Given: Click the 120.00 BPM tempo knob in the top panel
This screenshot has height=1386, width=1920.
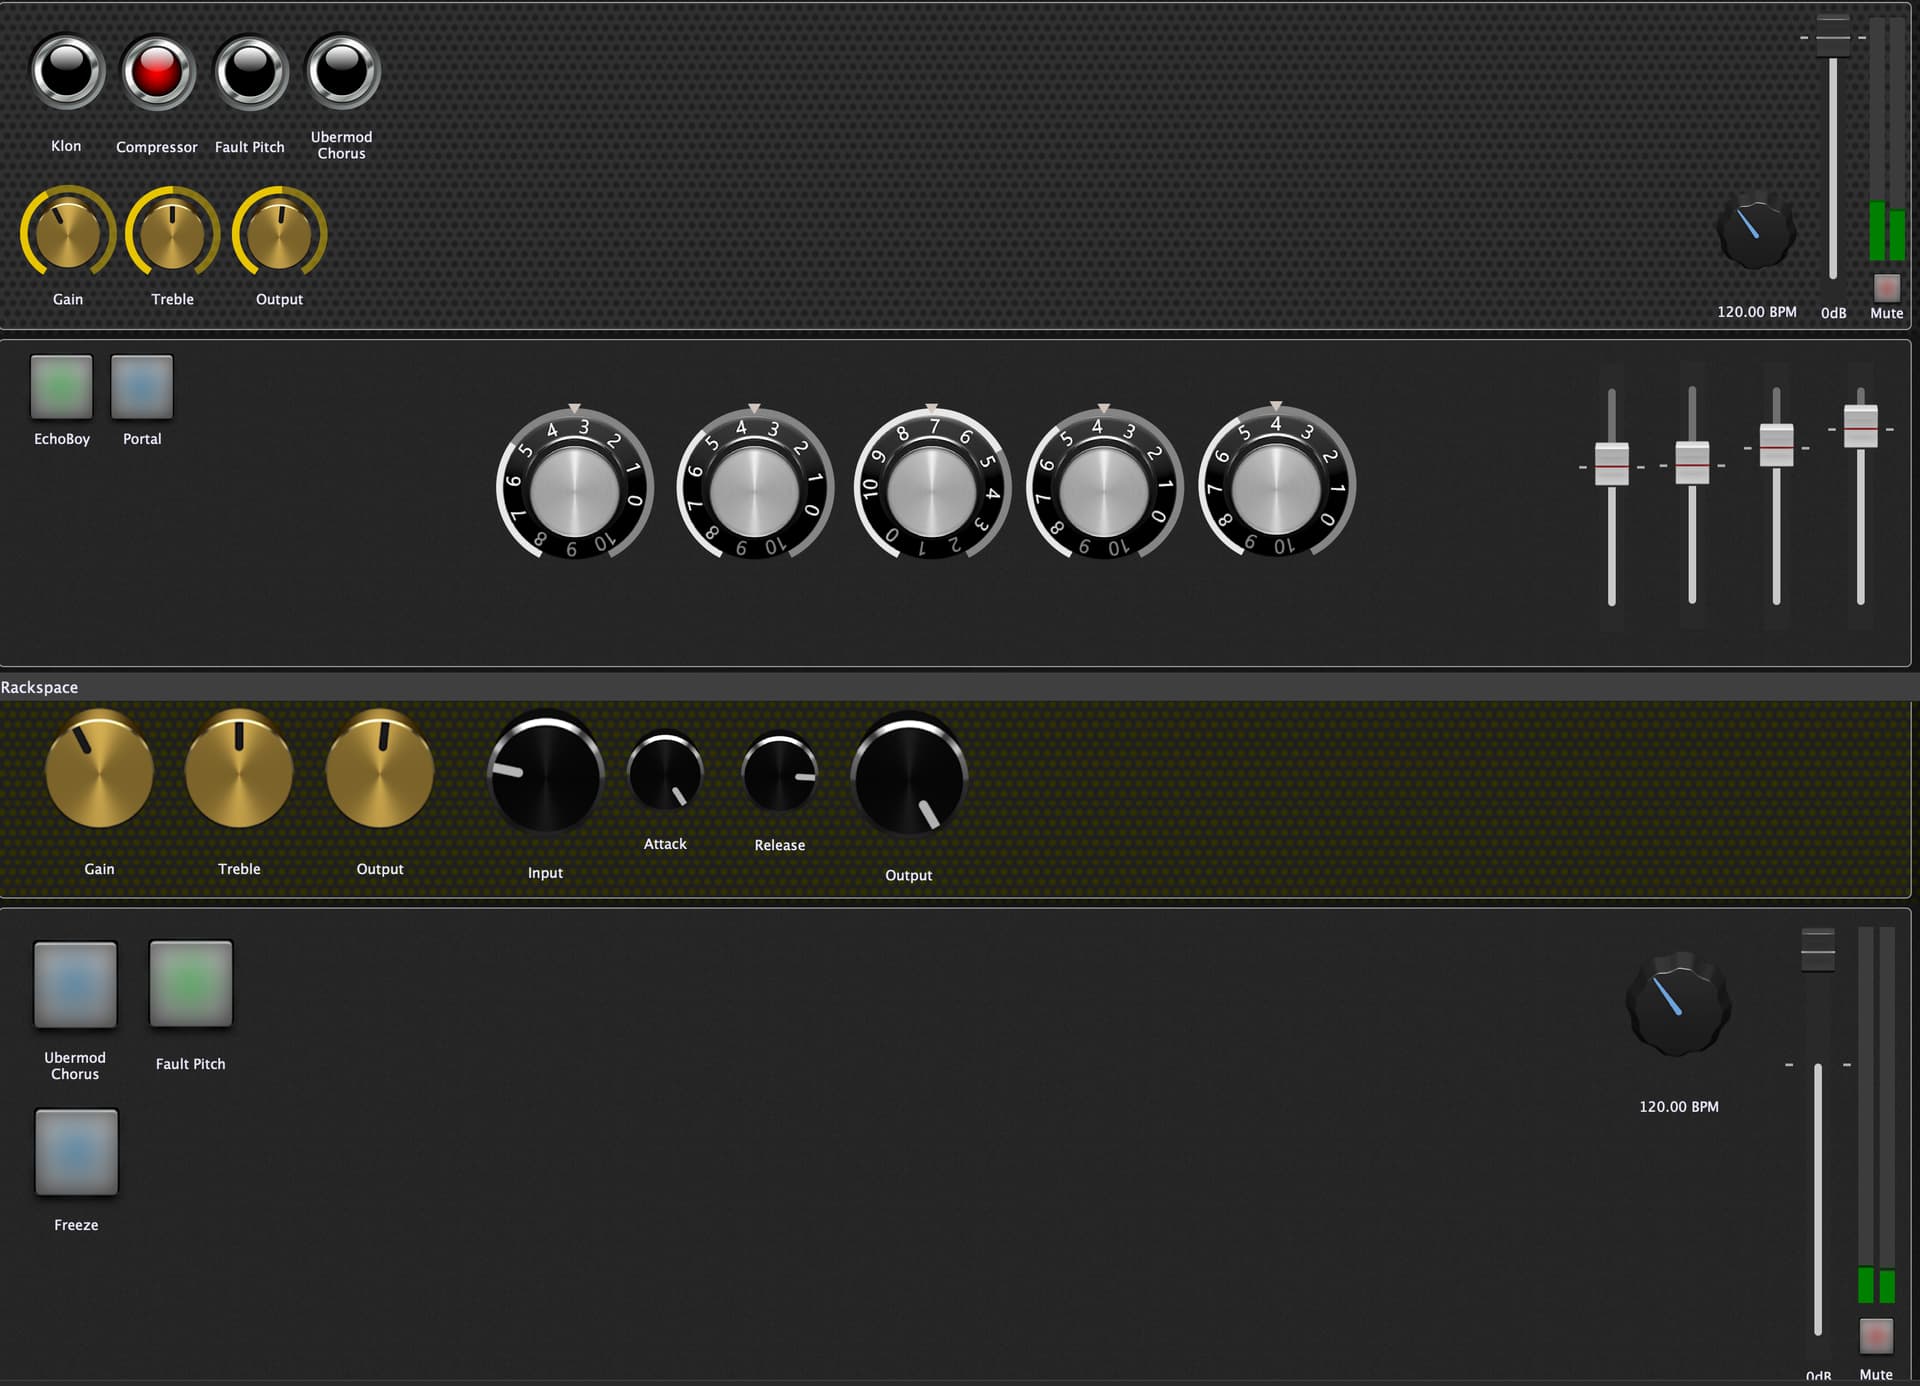Looking at the screenshot, I should (x=1756, y=230).
